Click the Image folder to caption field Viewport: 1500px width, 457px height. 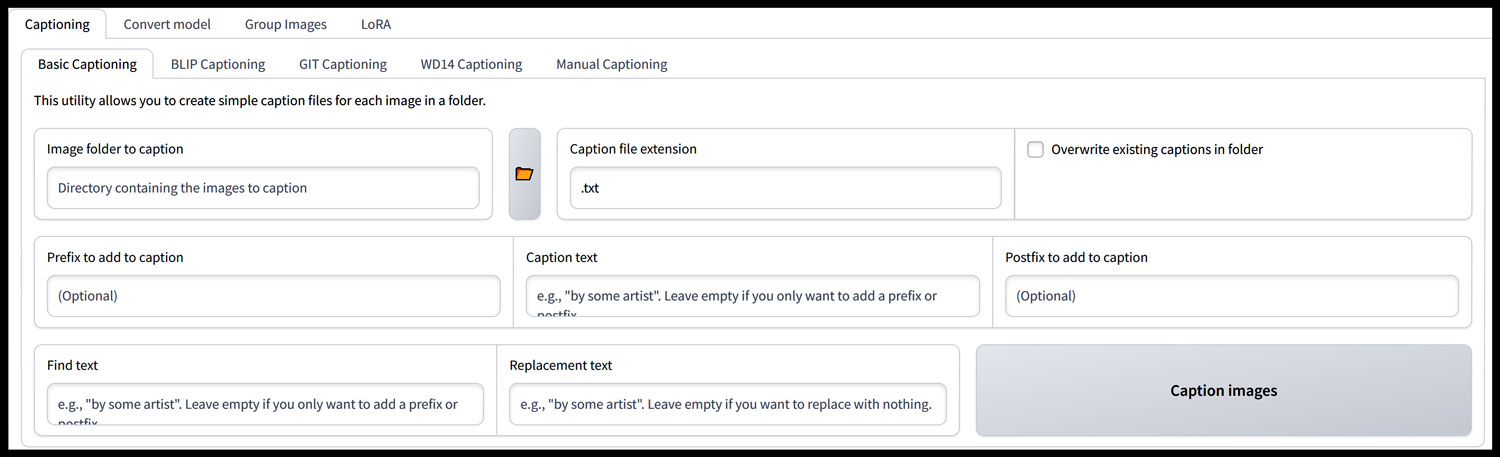pyautogui.click(x=263, y=188)
